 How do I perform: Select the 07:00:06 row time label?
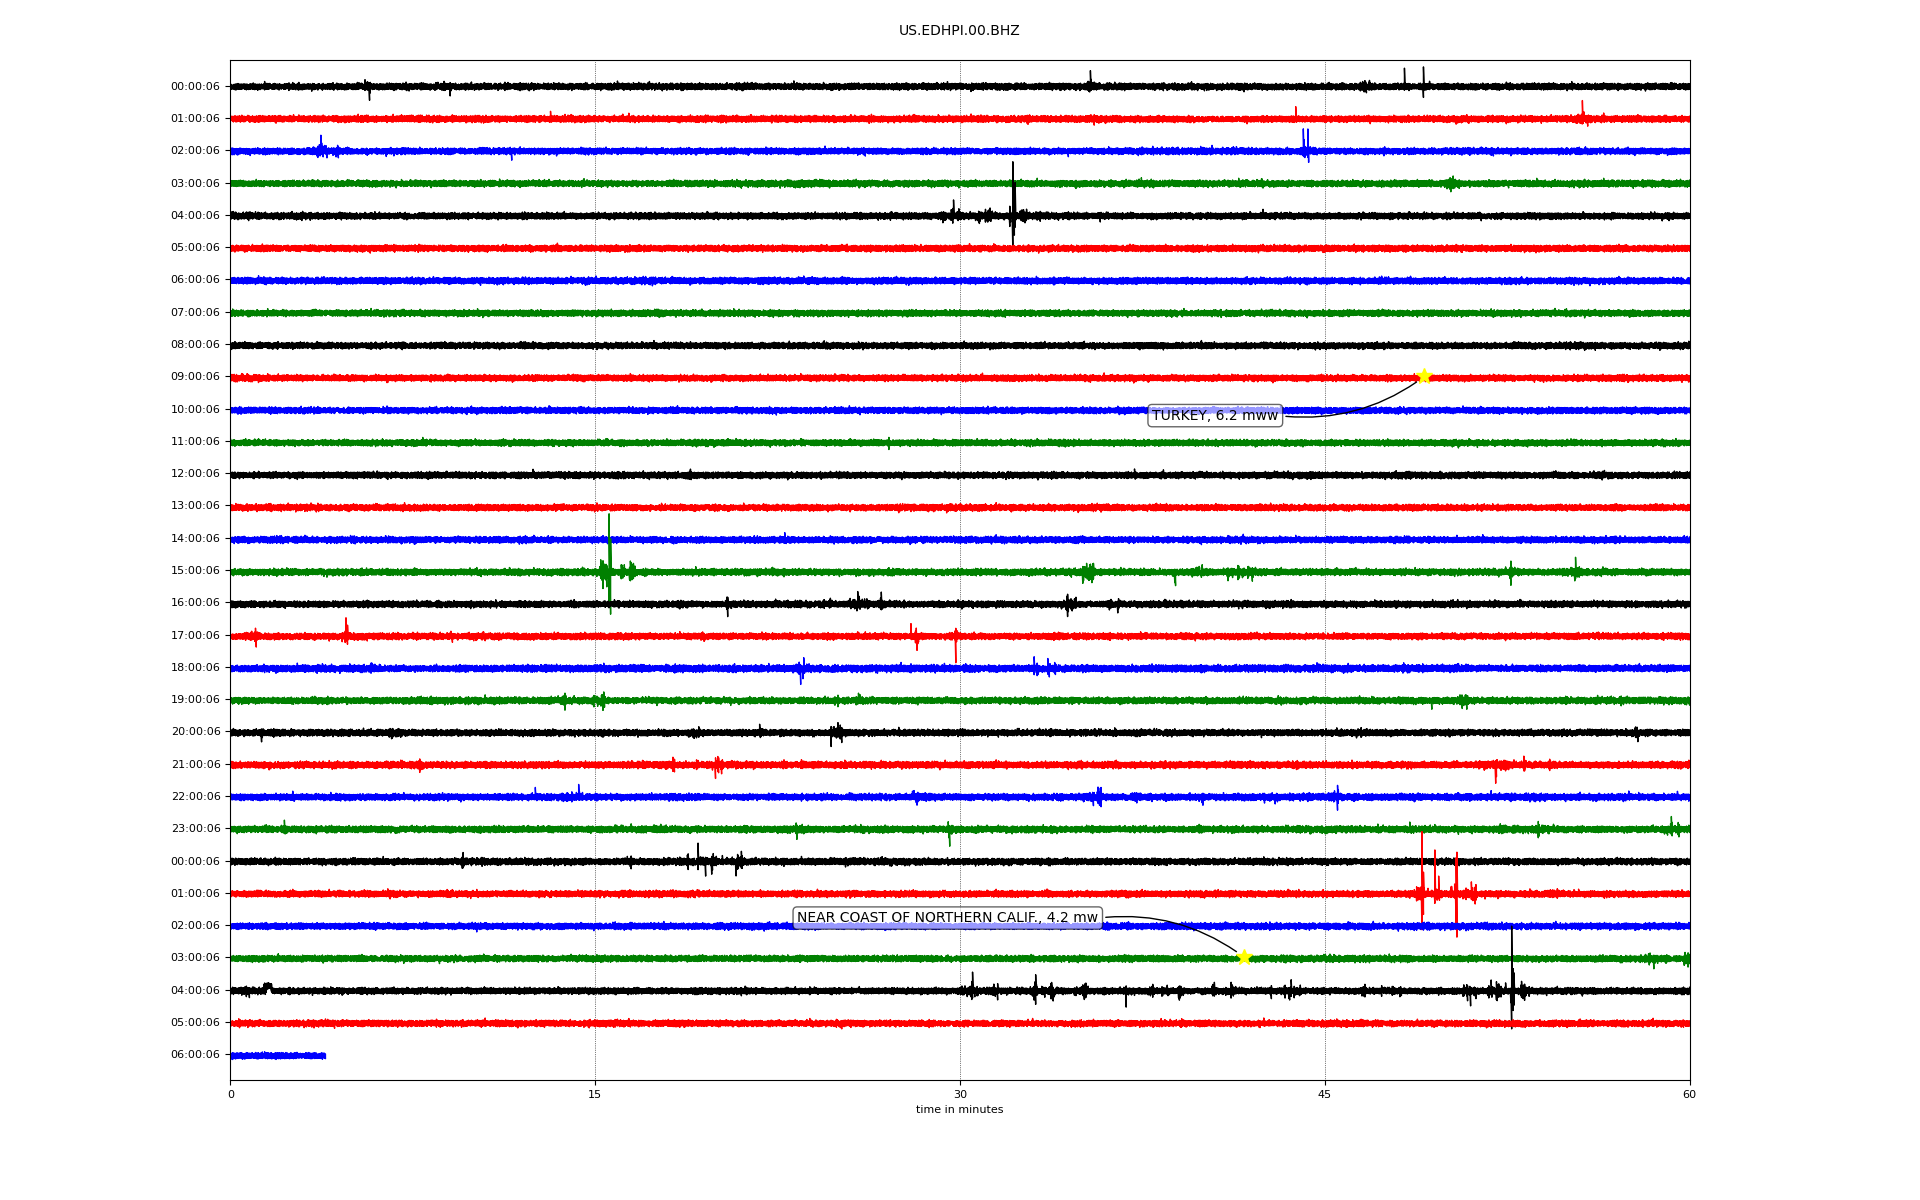point(195,312)
